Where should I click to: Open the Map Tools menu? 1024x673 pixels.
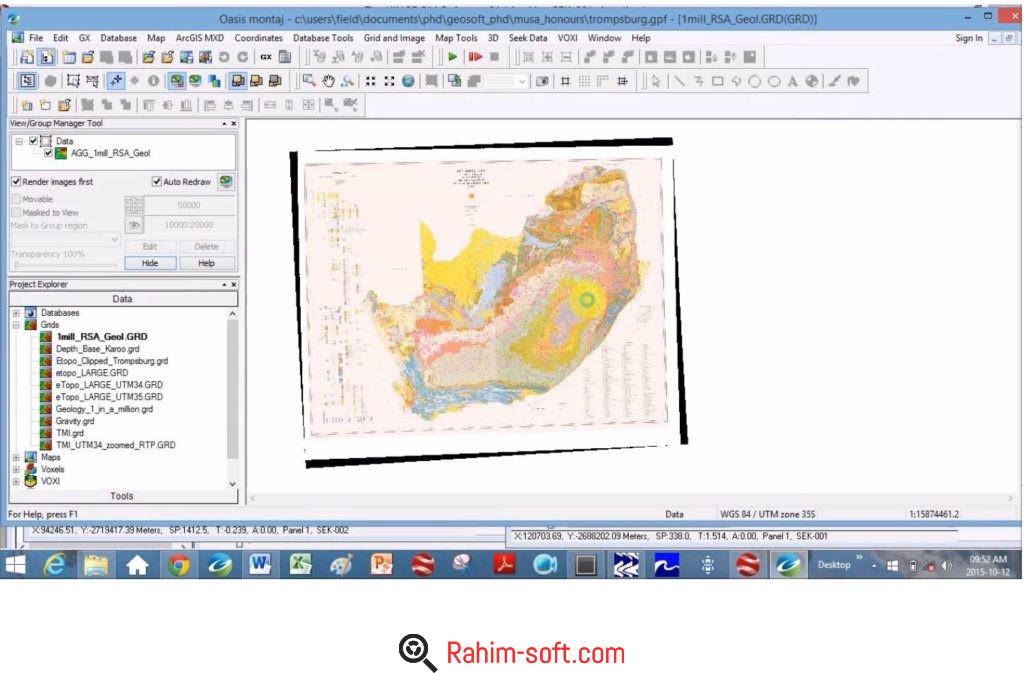point(456,38)
